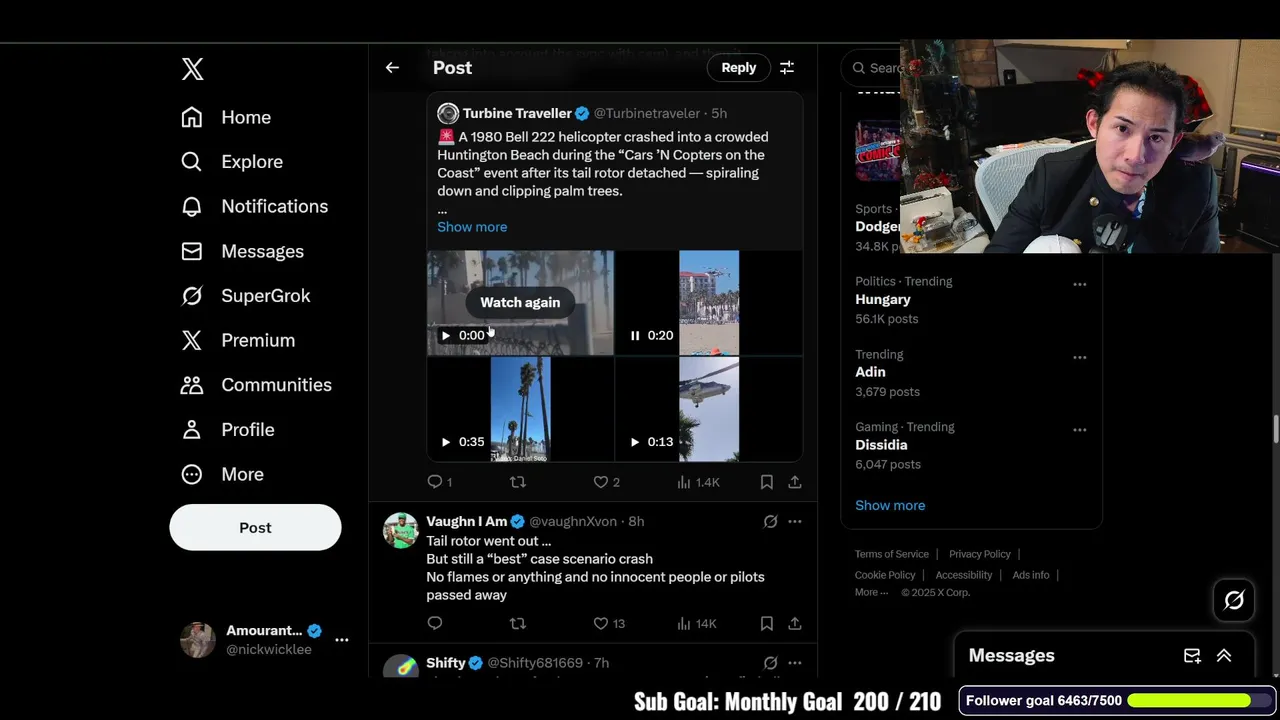
Task: Open floating Grok button
Action: pyautogui.click(x=1234, y=600)
